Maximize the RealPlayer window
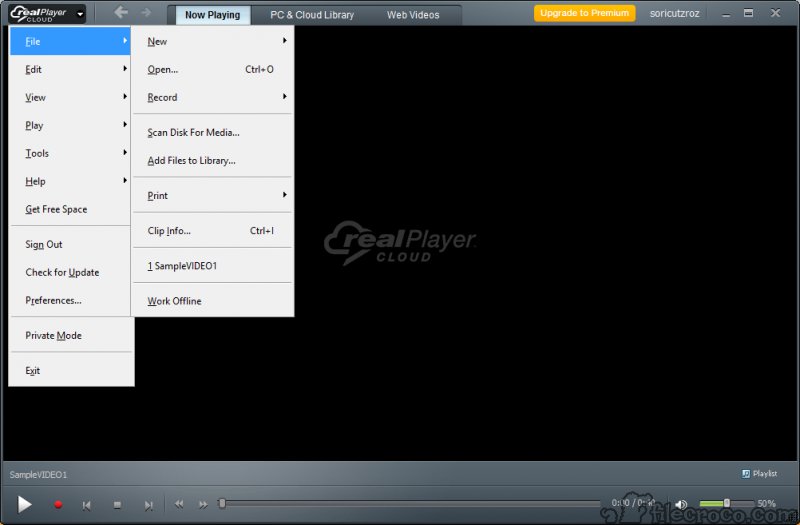This screenshot has width=800, height=525. point(748,13)
